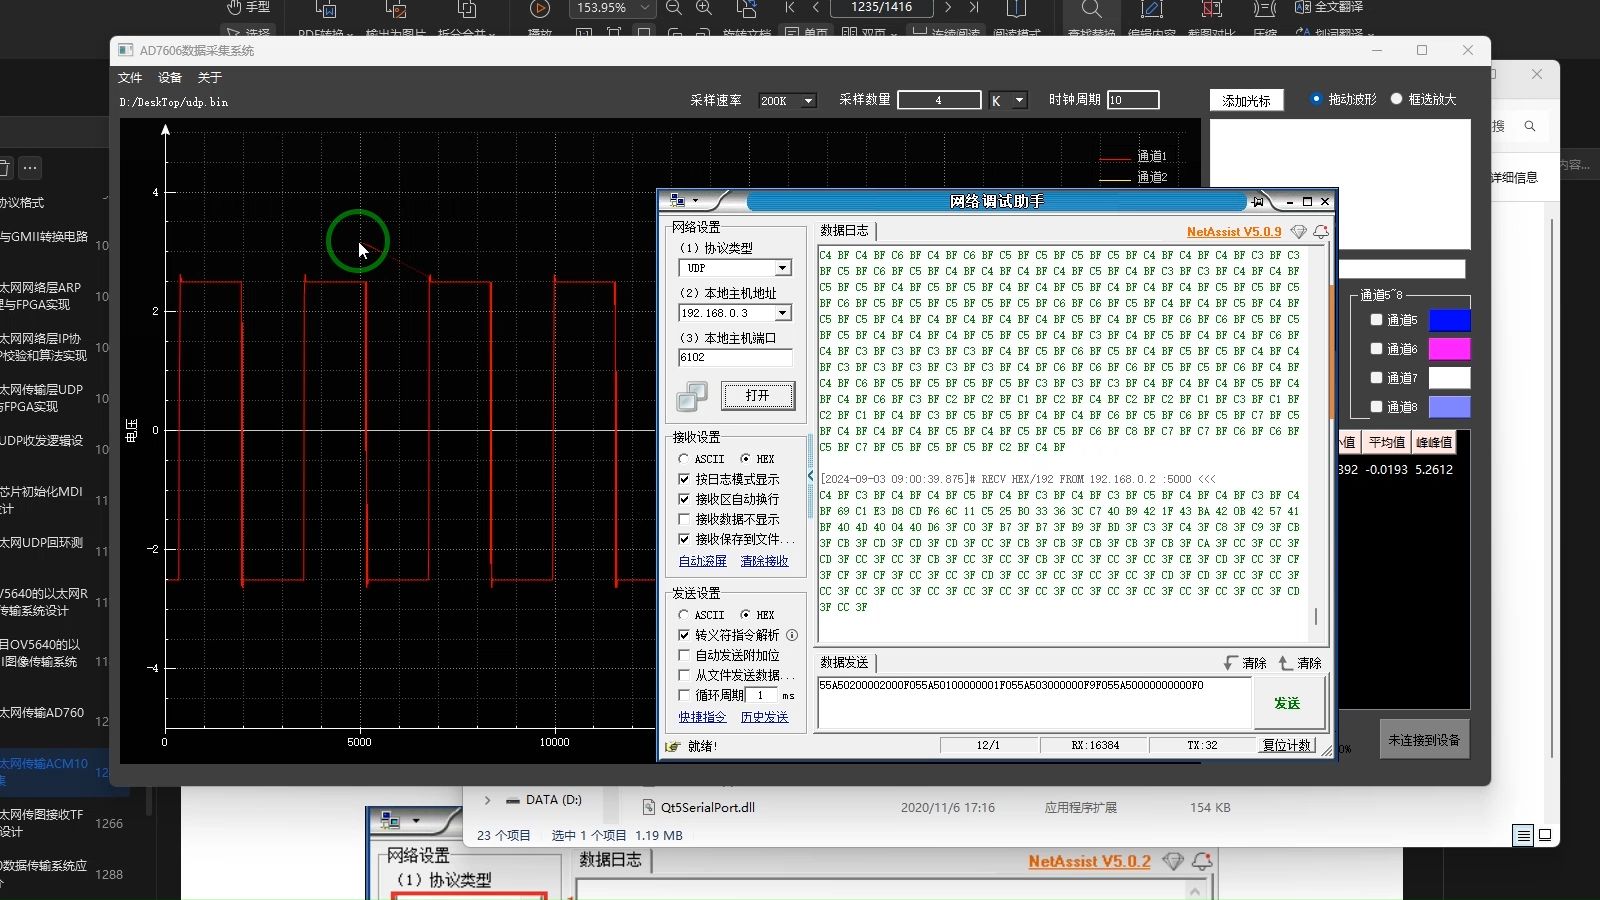This screenshot has height=900, width=1600.
Task: Select the 数据日志 tab
Action: tap(844, 230)
